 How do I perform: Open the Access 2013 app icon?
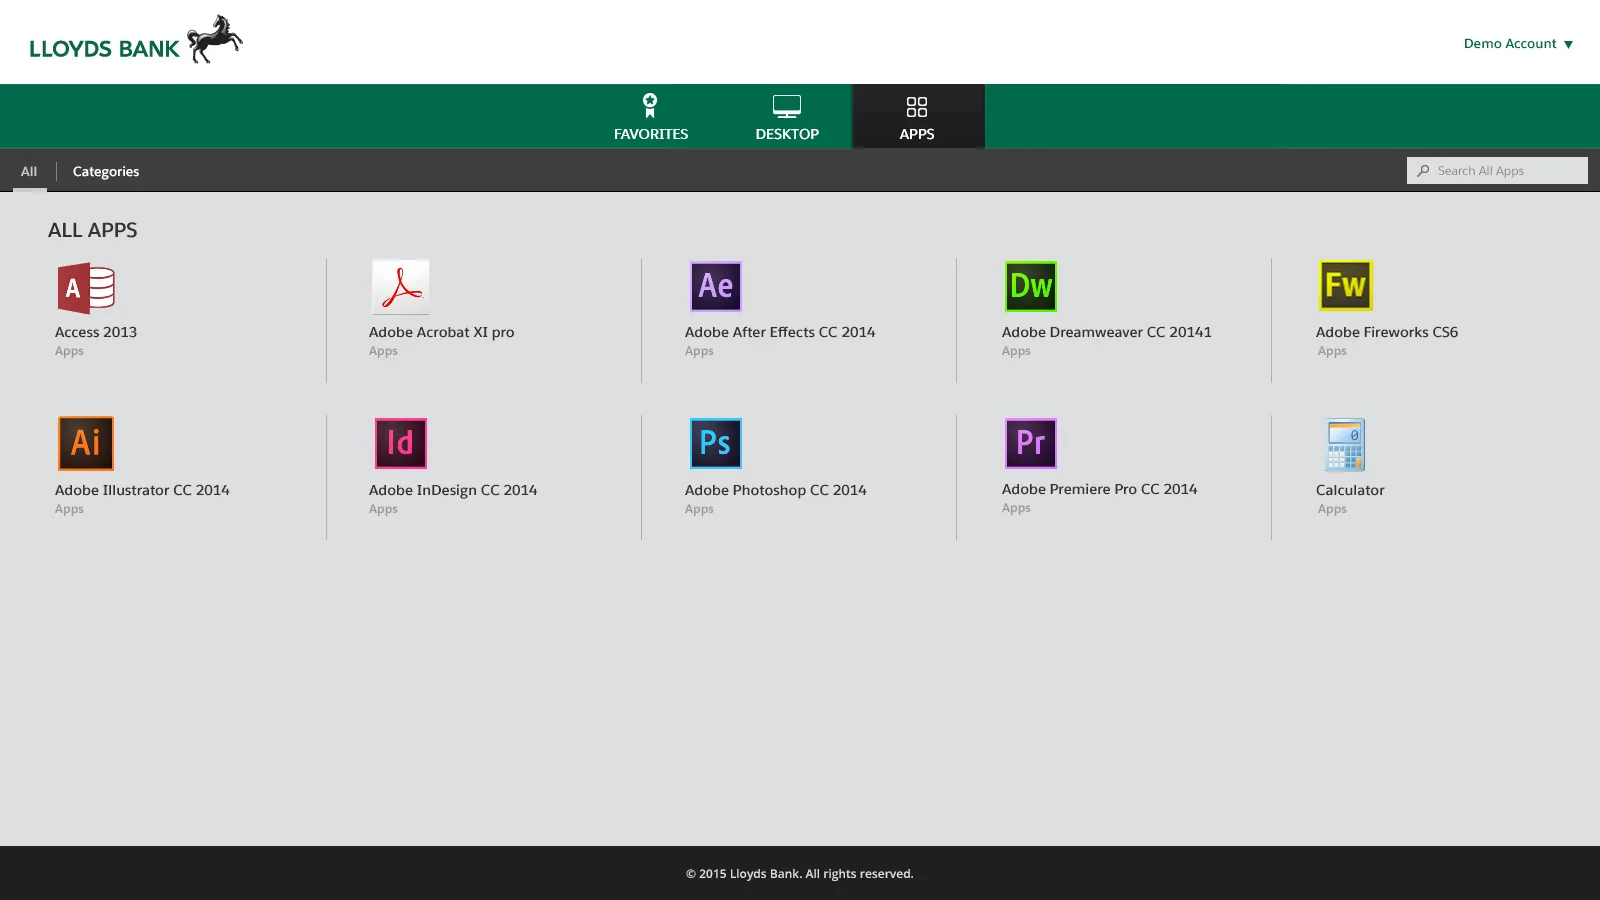pos(86,288)
